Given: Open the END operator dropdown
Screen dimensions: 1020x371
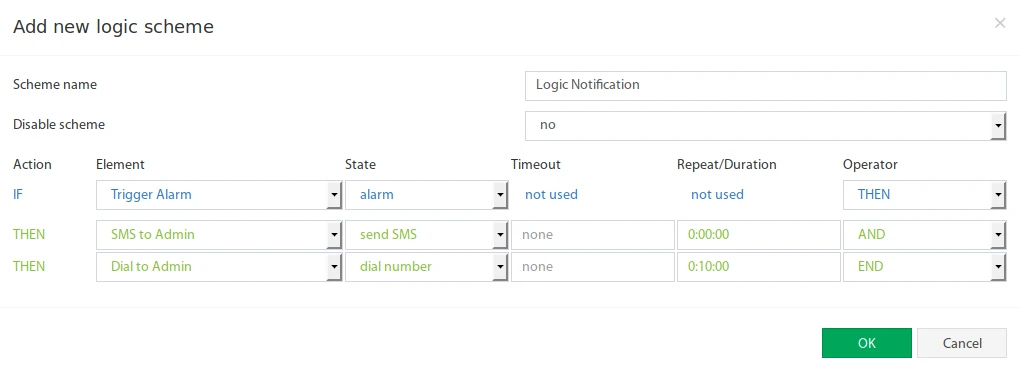Looking at the screenshot, I should [924, 267].
